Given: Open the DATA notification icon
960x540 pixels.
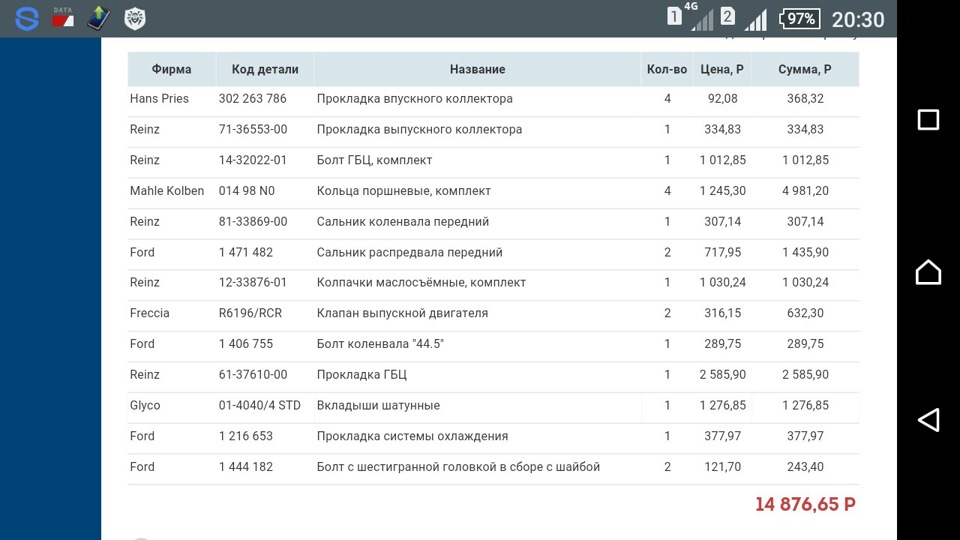Looking at the screenshot, I should tap(62, 18).
